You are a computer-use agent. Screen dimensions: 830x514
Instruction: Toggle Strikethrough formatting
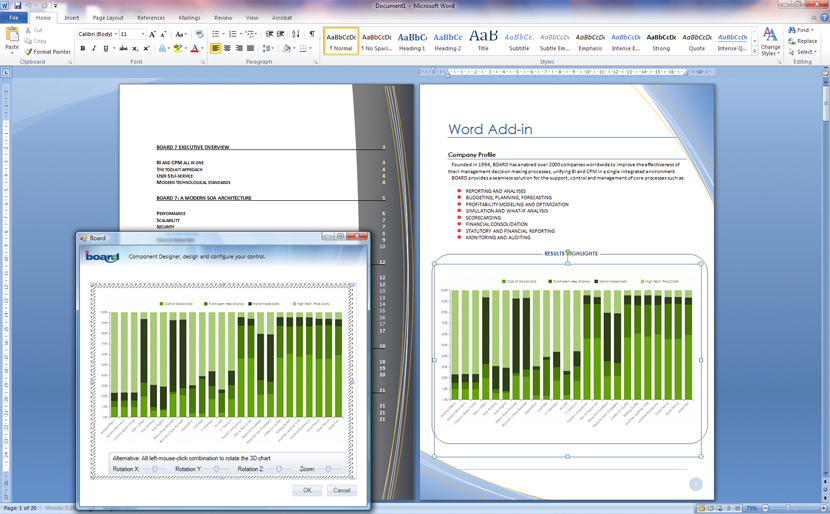pyautogui.click(x=123, y=48)
